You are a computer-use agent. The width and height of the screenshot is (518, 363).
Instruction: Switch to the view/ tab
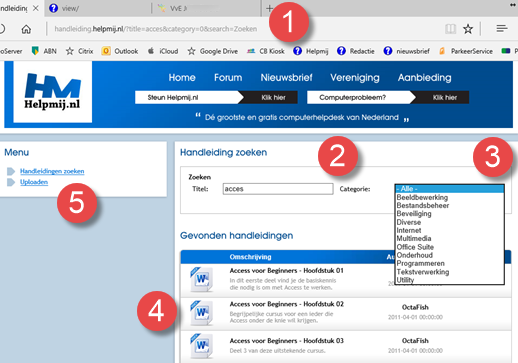[x=70, y=8]
